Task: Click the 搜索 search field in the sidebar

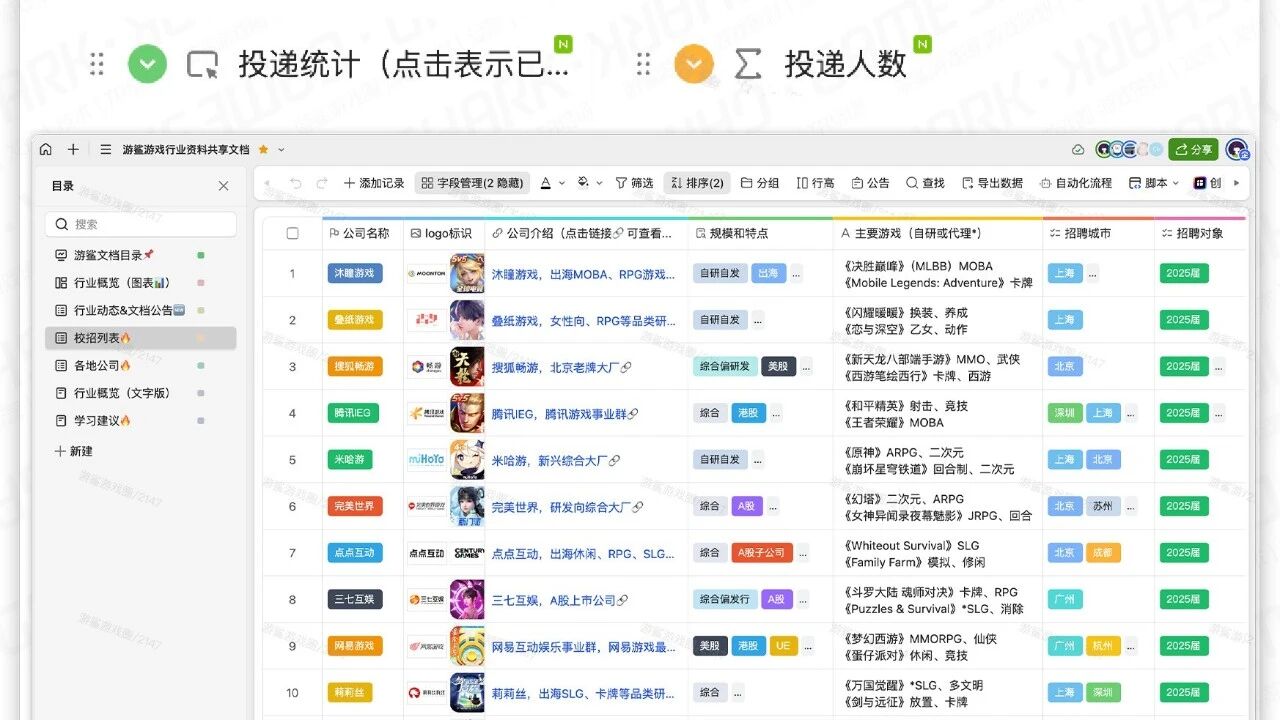Action: coord(141,224)
